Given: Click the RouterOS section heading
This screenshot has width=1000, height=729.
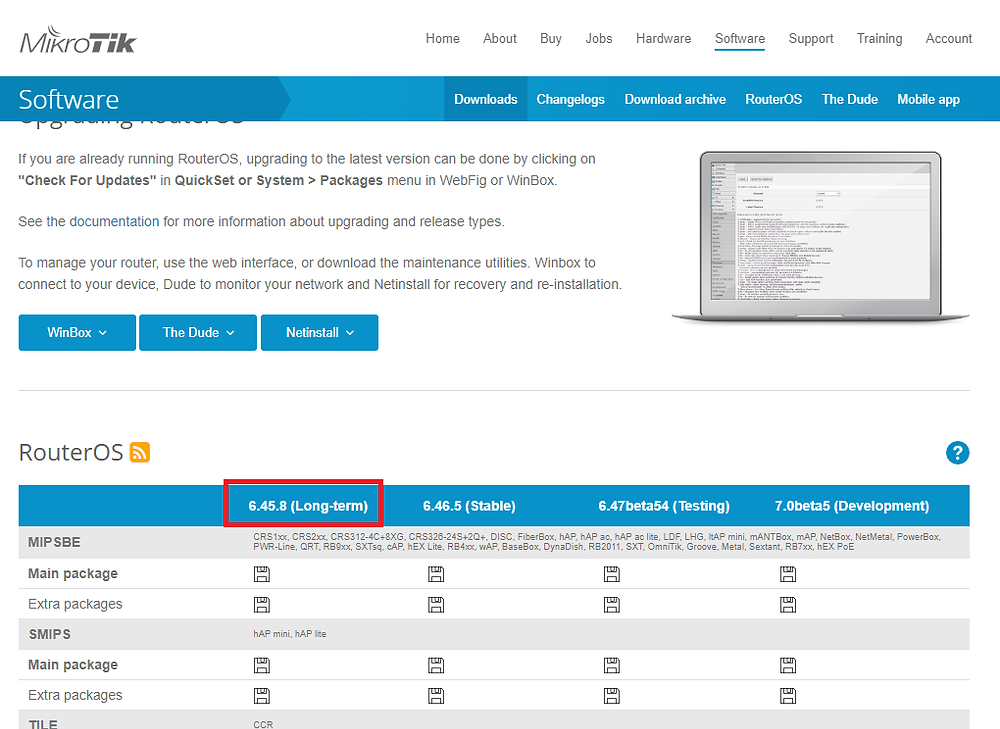Looking at the screenshot, I should pyautogui.click(x=71, y=452).
